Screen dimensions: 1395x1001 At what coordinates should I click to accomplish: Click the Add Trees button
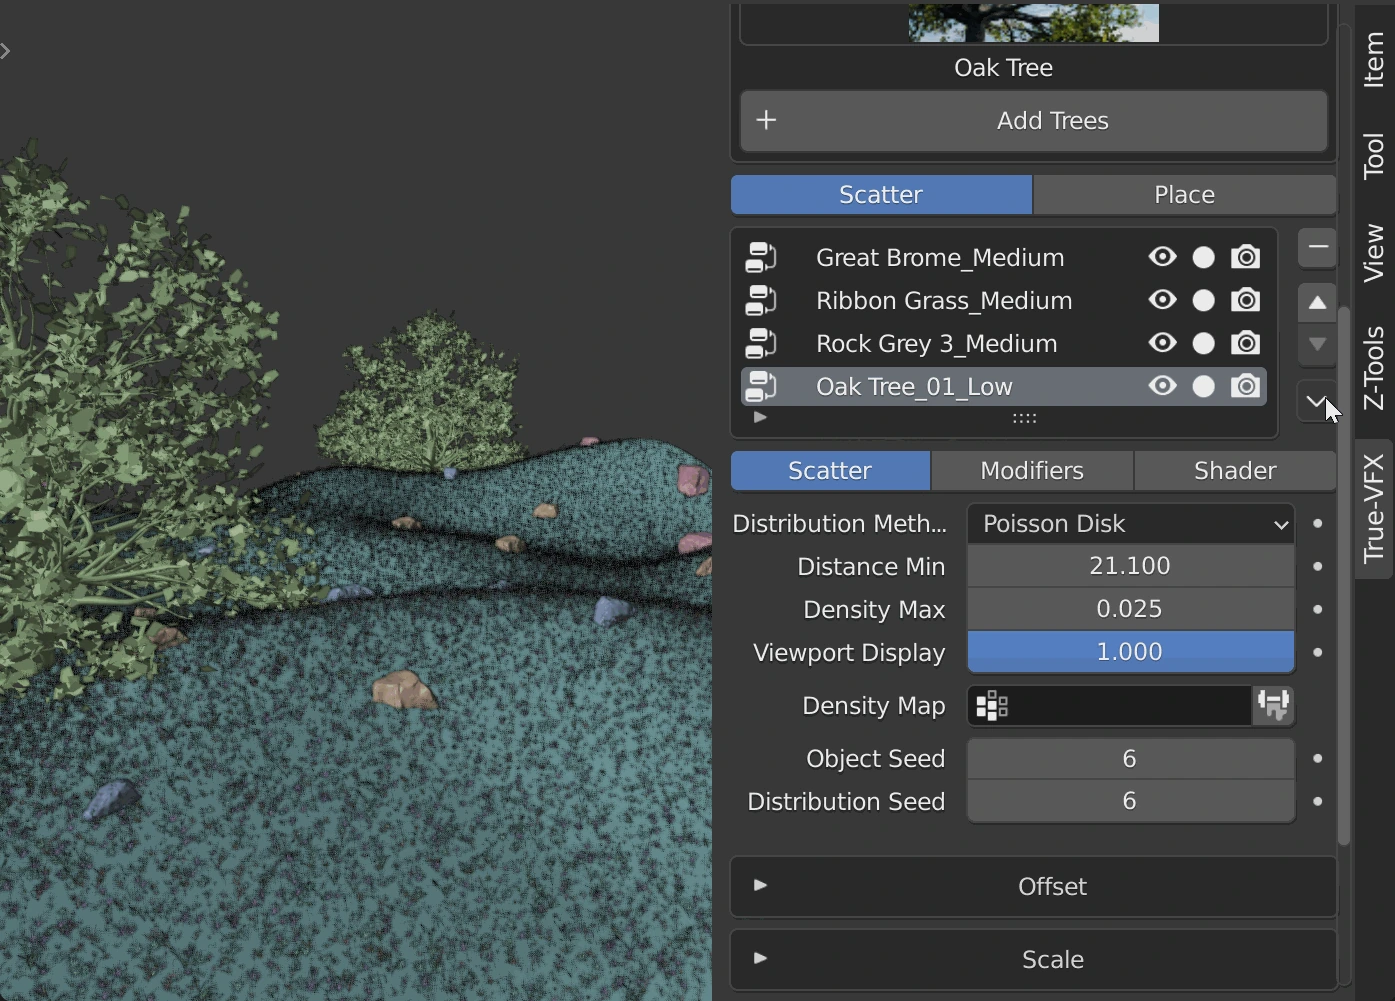[1033, 121]
